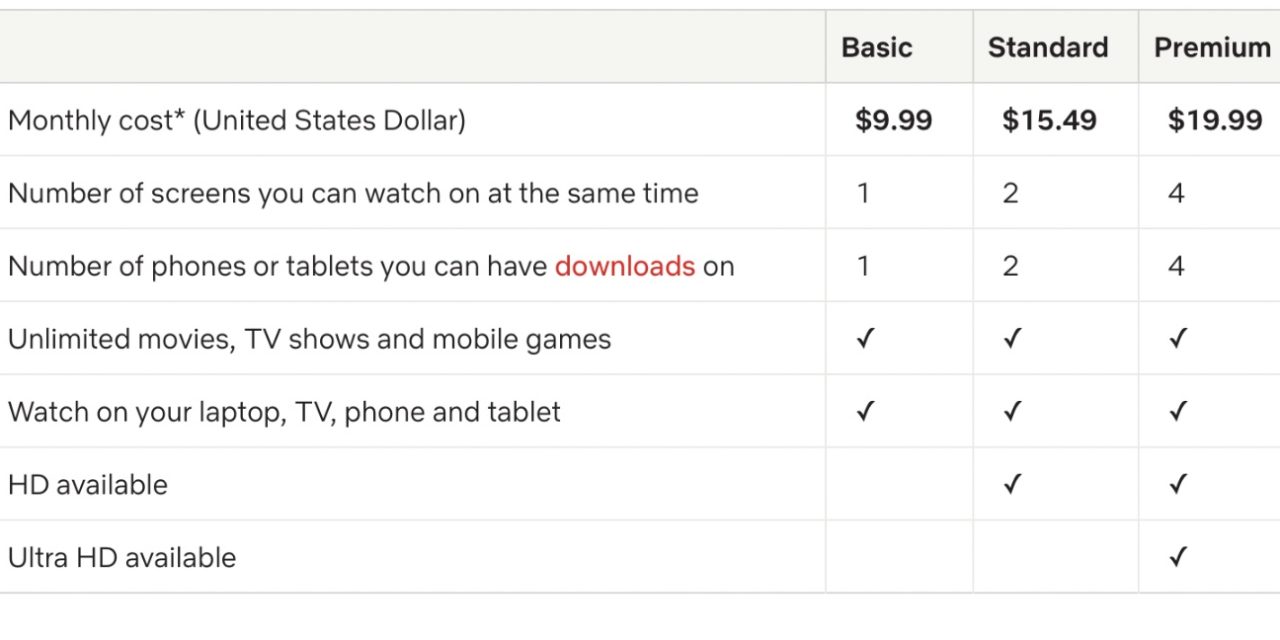Click Premium checkmark for HD available
The image size is (1280, 640).
[1178, 484]
